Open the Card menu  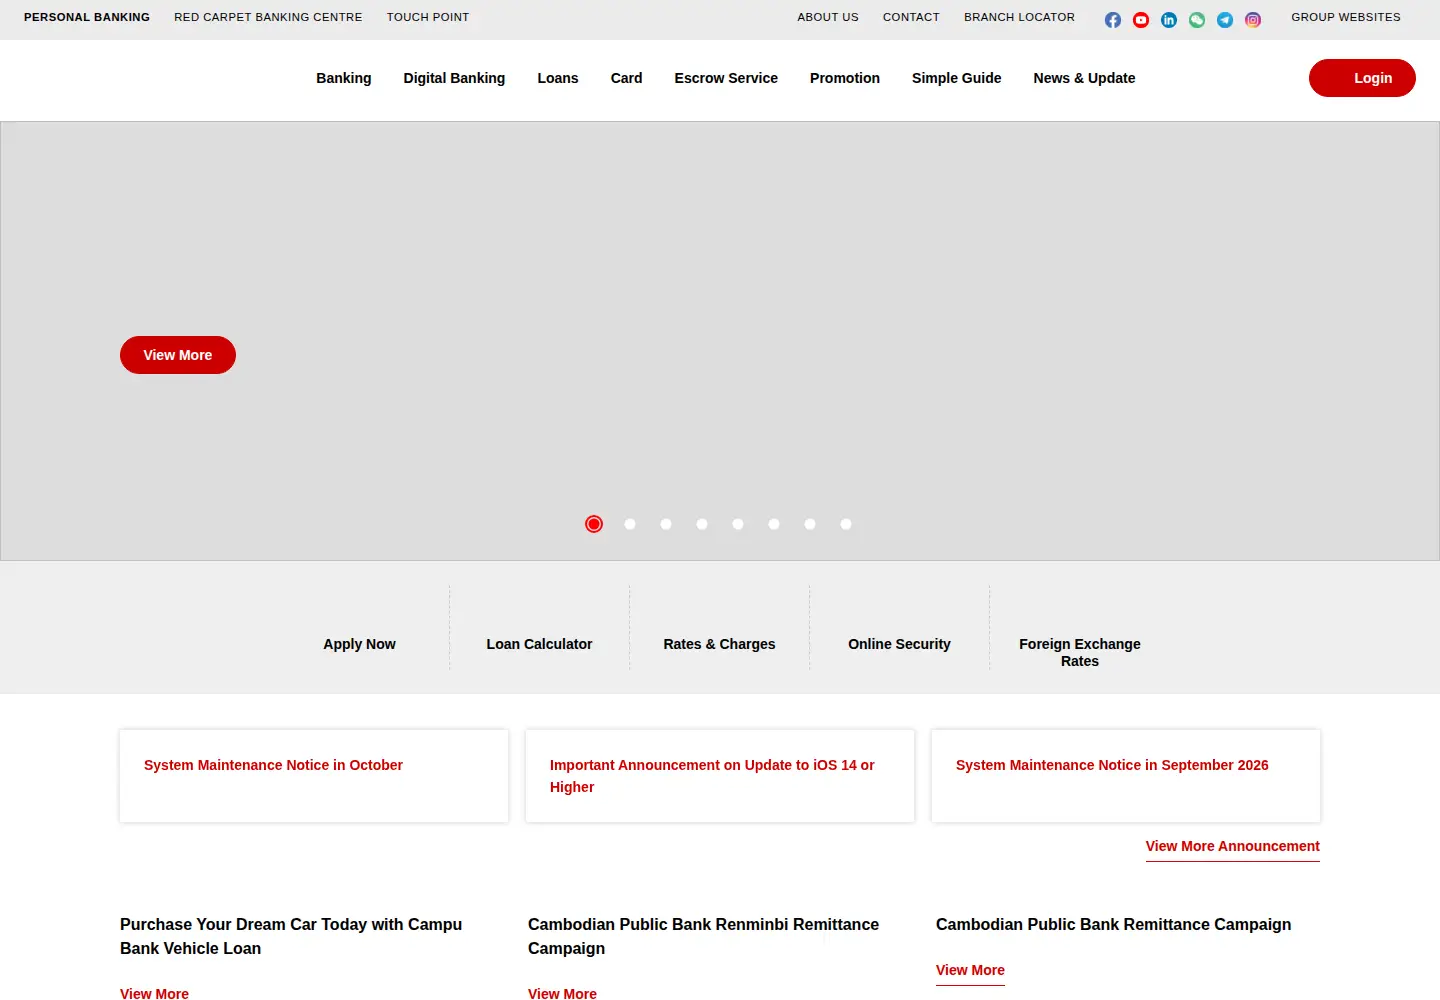[626, 78]
